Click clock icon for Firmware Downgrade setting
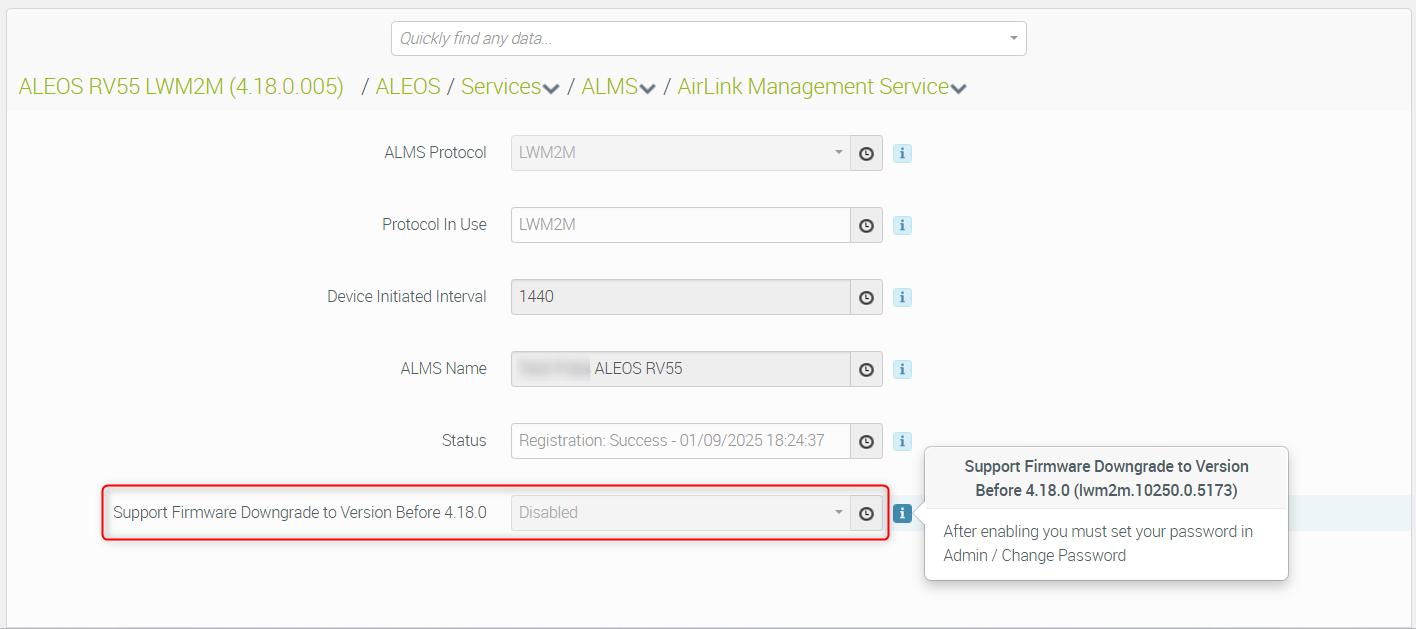1416x629 pixels. point(866,513)
